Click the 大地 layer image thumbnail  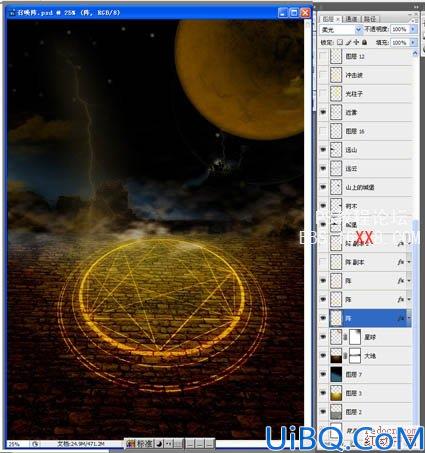(x=336, y=356)
